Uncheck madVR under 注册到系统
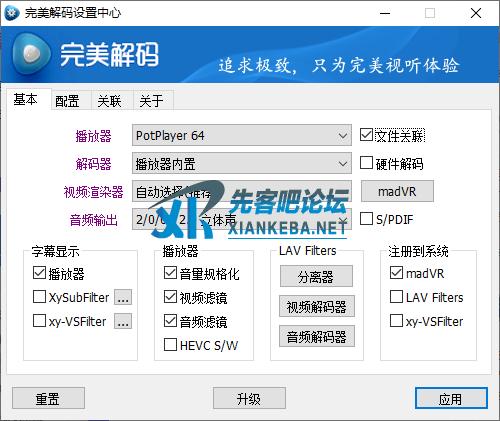Viewport: 500px width, 421px height. (396, 273)
